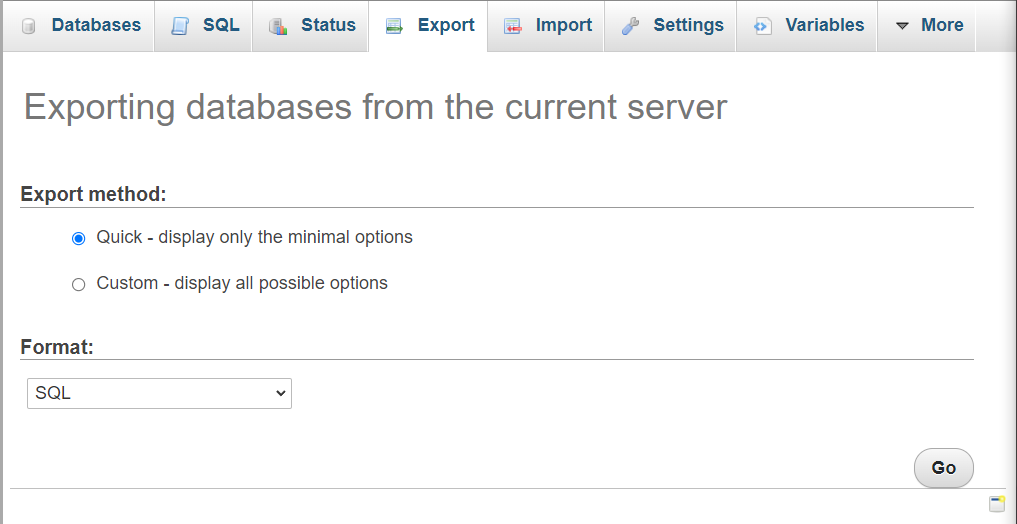Click the Go button
The height and width of the screenshot is (524, 1017).
pyautogui.click(x=944, y=468)
